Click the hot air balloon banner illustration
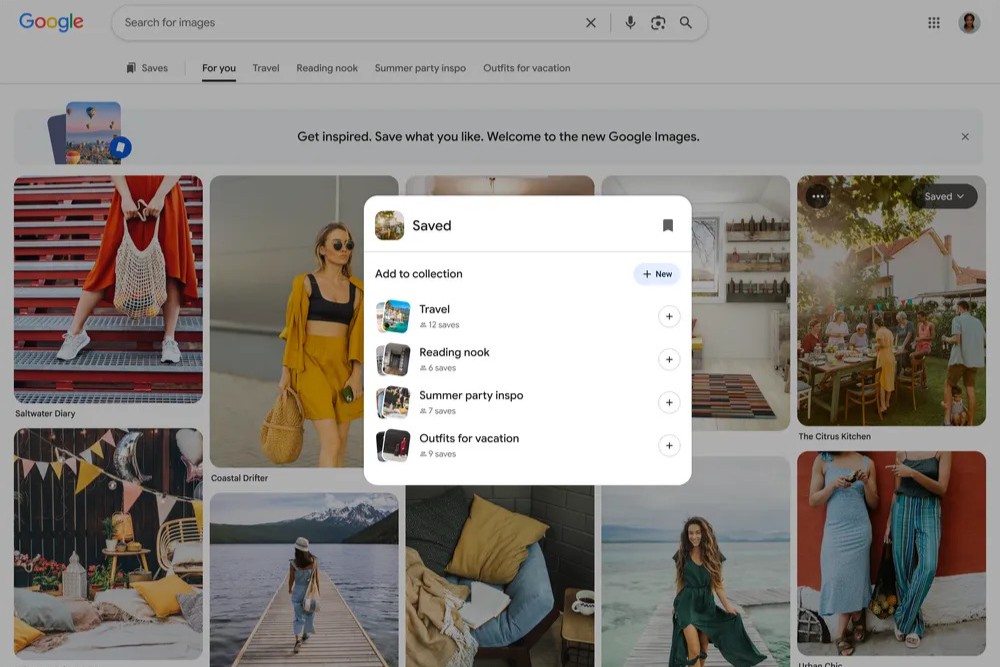This screenshot has width=1000, height=667. [x=90, y=133]
